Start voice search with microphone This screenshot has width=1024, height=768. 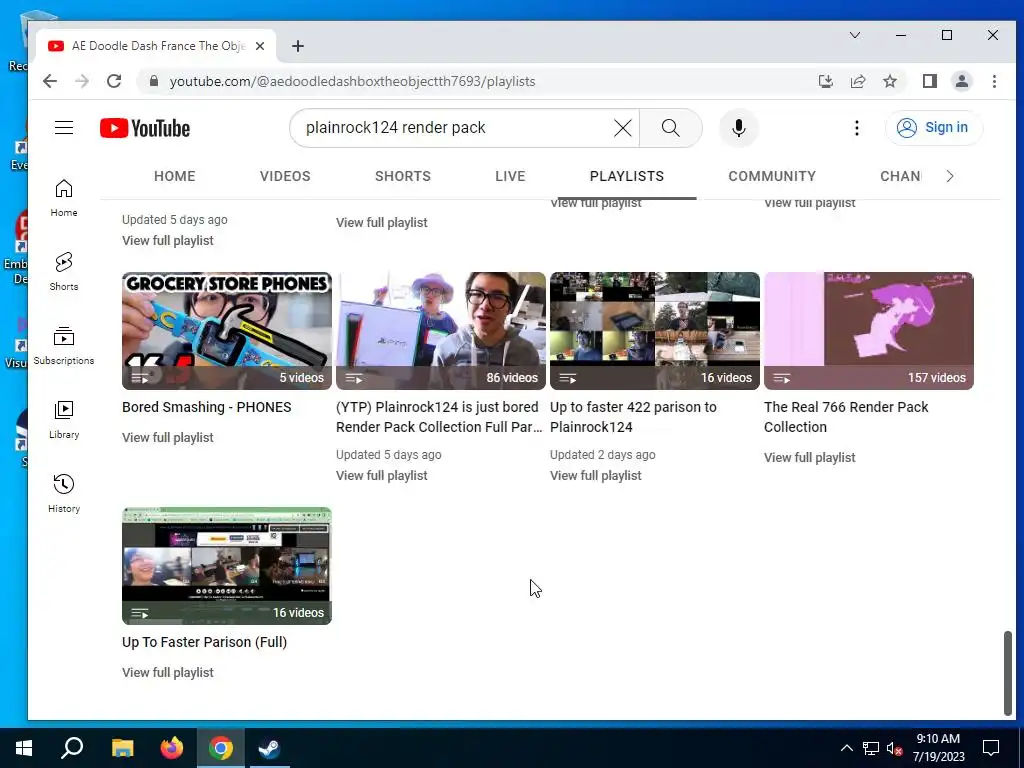[x=739, y=128]
